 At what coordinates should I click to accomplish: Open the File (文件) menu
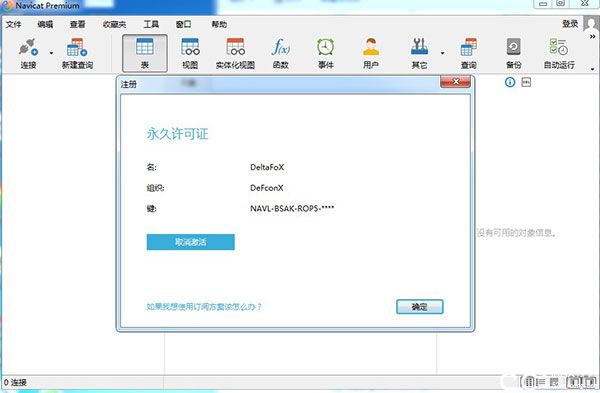[13, 24]
